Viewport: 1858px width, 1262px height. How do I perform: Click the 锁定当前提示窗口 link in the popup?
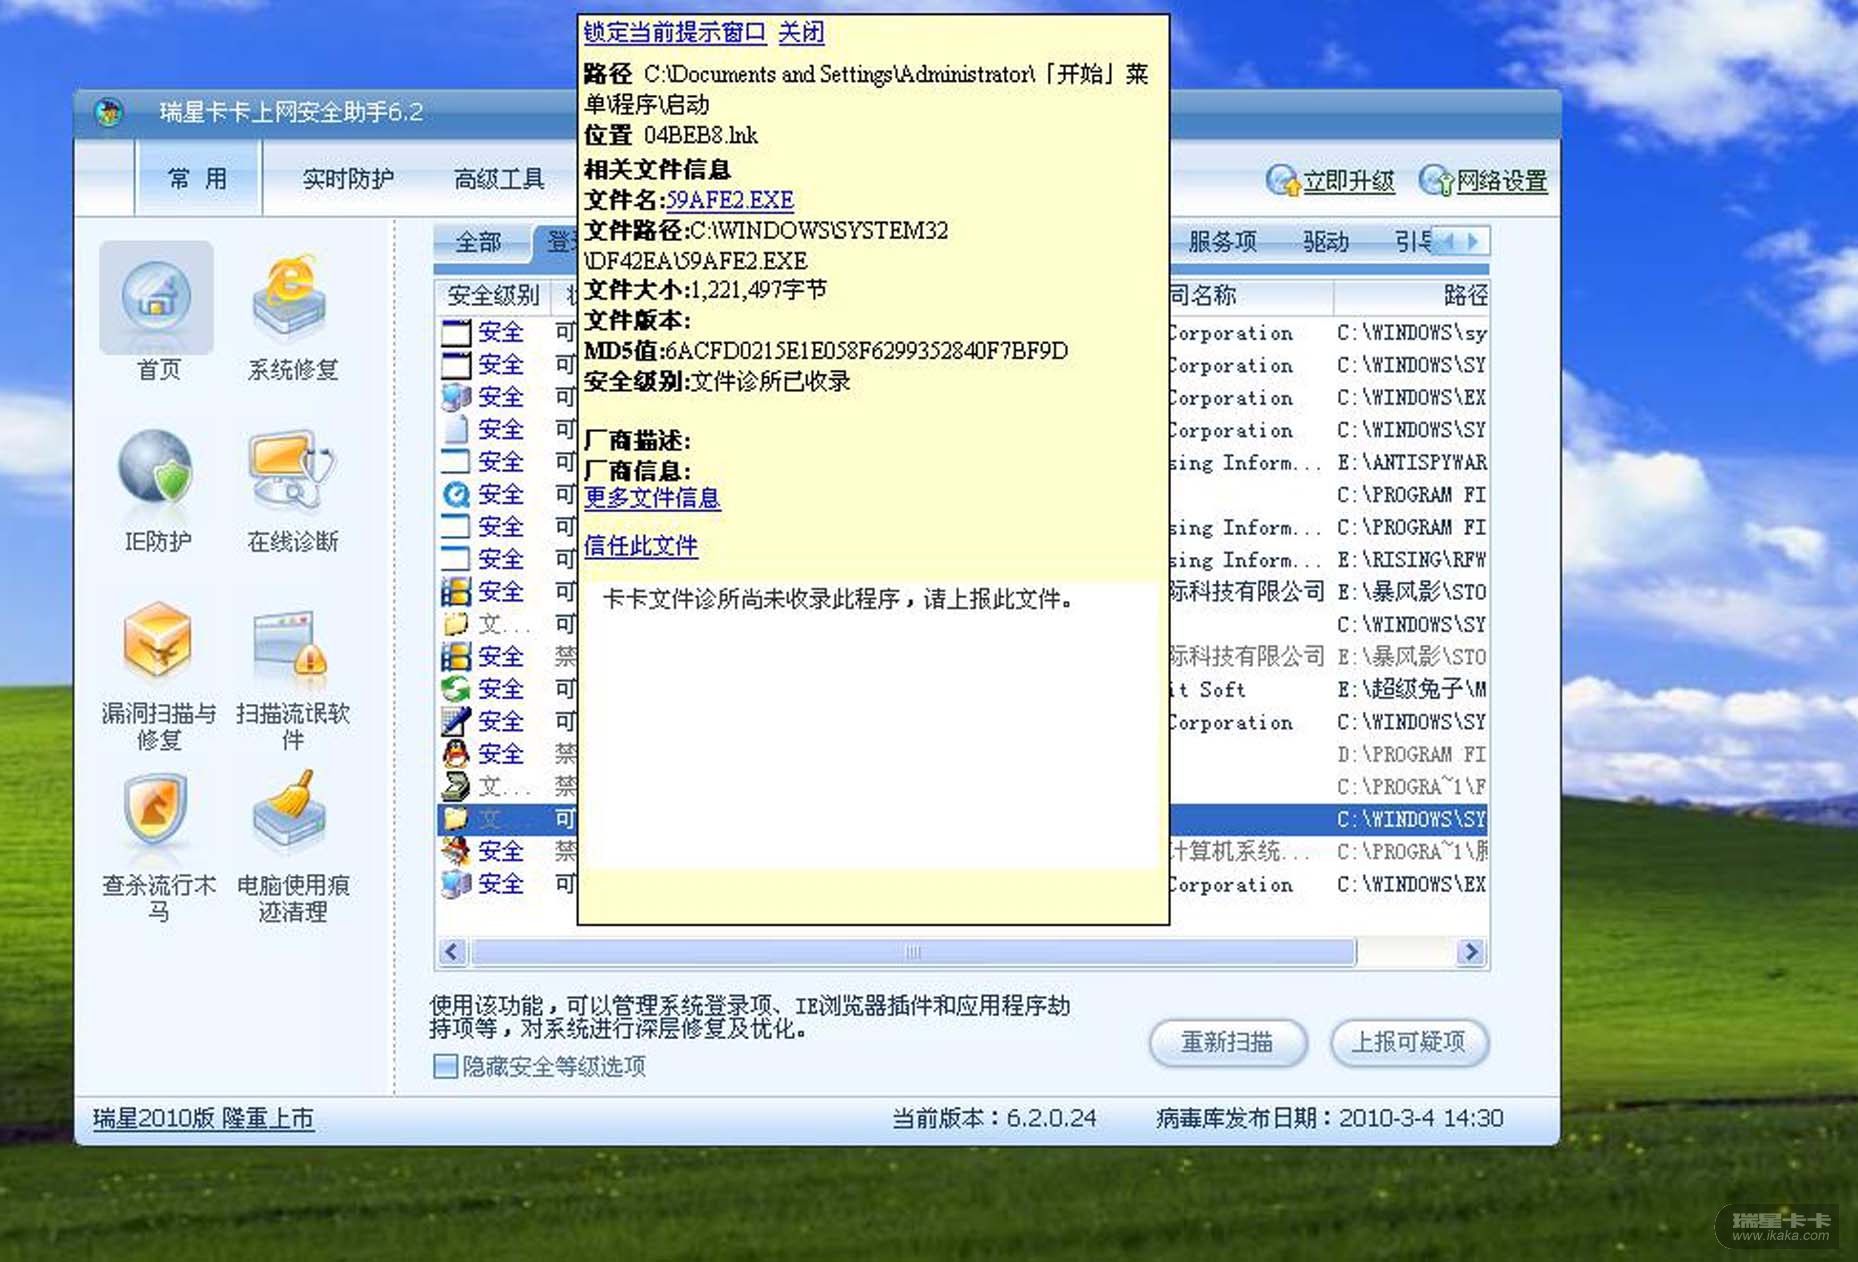(x=675, y=33)
